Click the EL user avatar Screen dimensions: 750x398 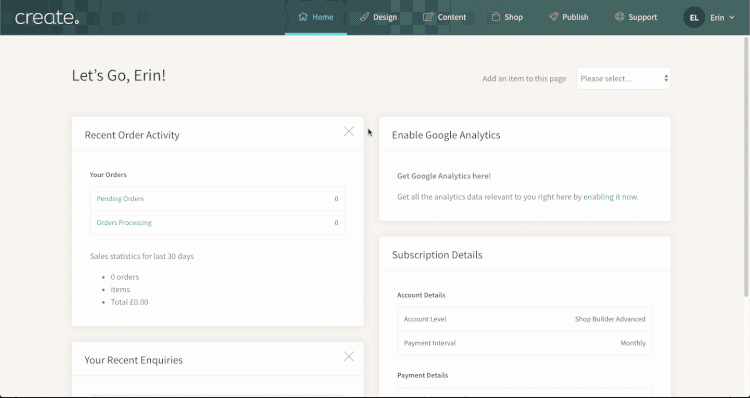coord(694,18)
